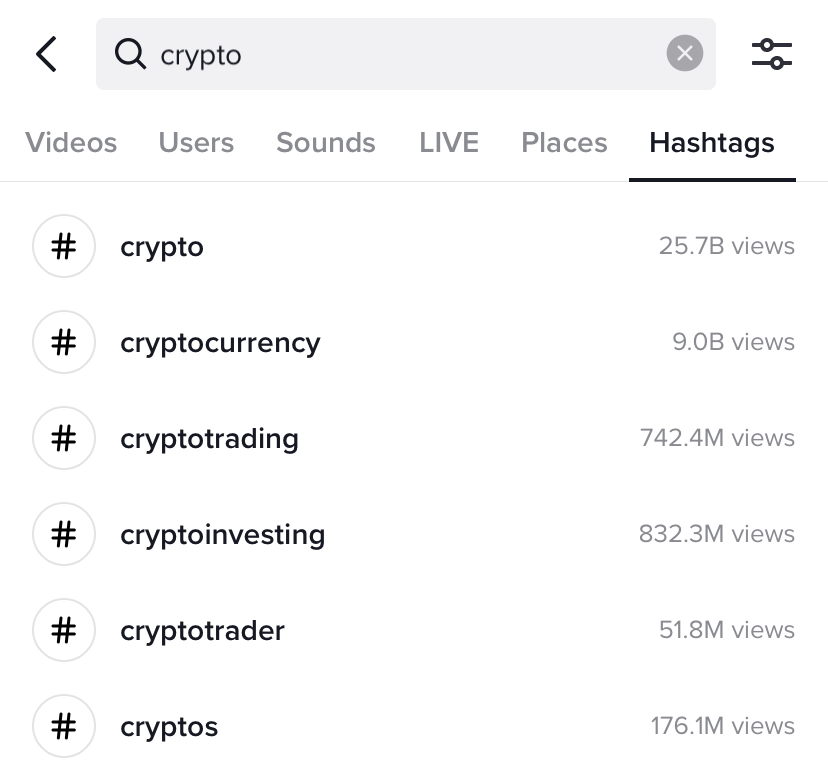Clear search text with X button

[684, 54]
